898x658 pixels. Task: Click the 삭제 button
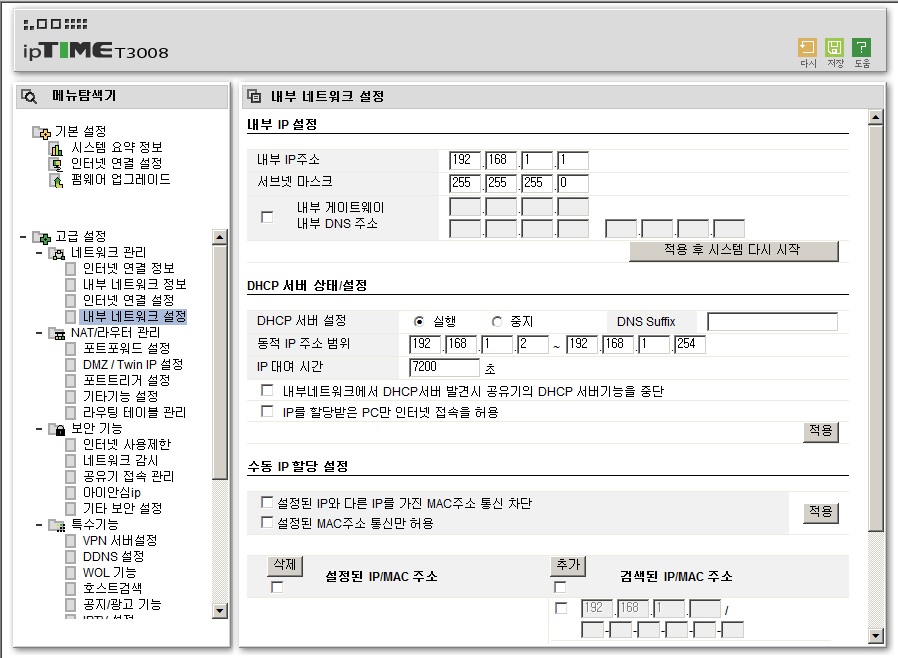coord(285,566)
